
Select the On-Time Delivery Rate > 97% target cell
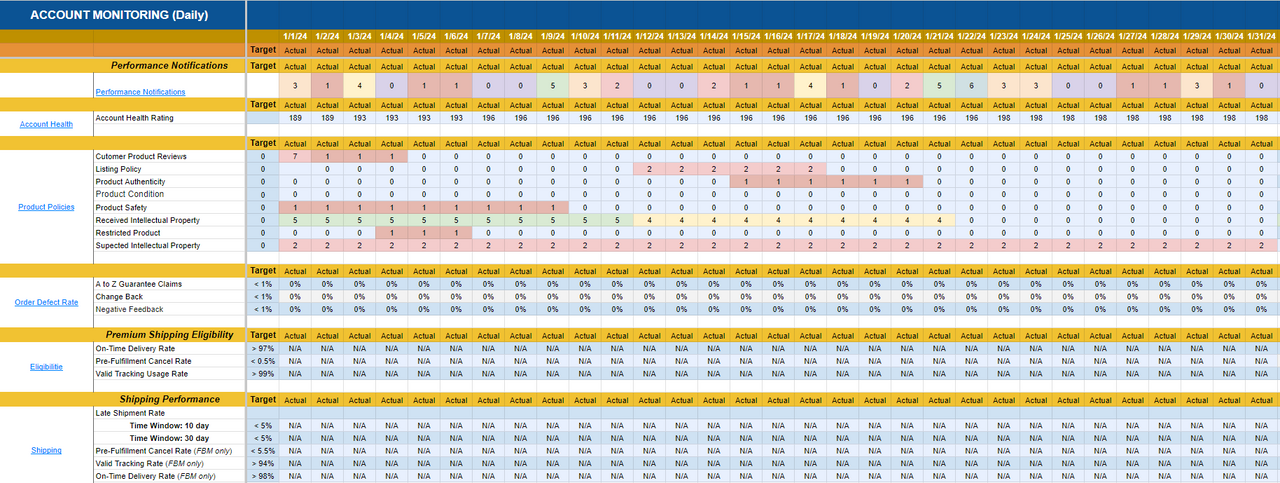pos(262,348)
